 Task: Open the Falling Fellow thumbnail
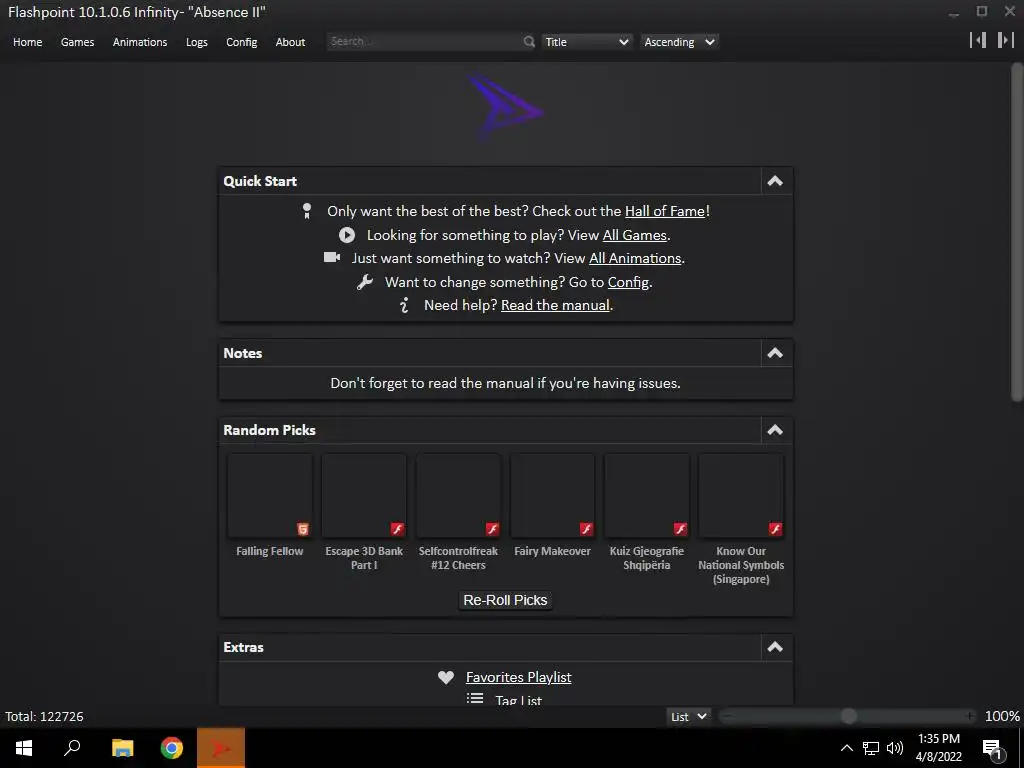270,496
